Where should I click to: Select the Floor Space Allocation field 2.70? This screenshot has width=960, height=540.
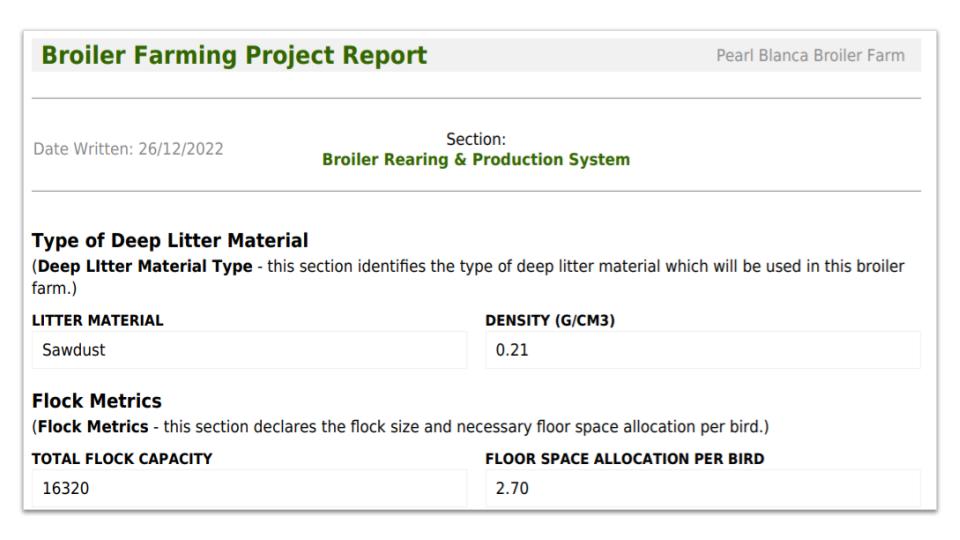(703, 489)
